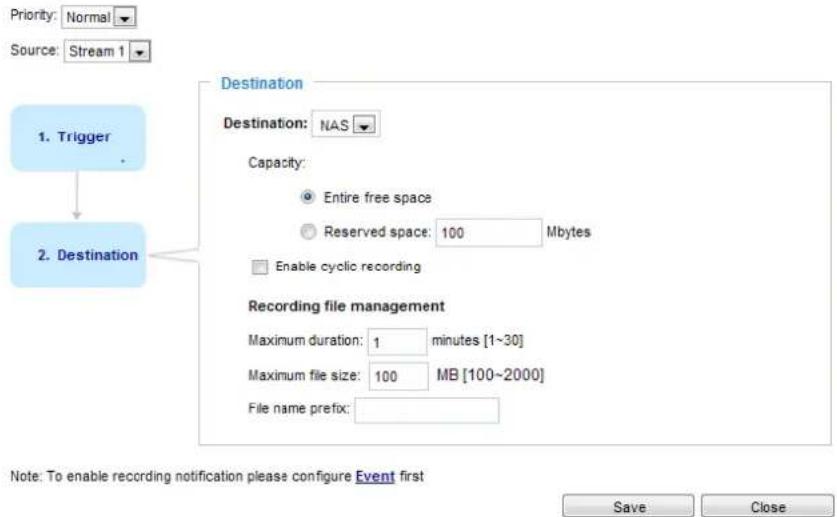Click the Entire free space label
The width and height of the screenshot is (837, 517).
[377, 197]
